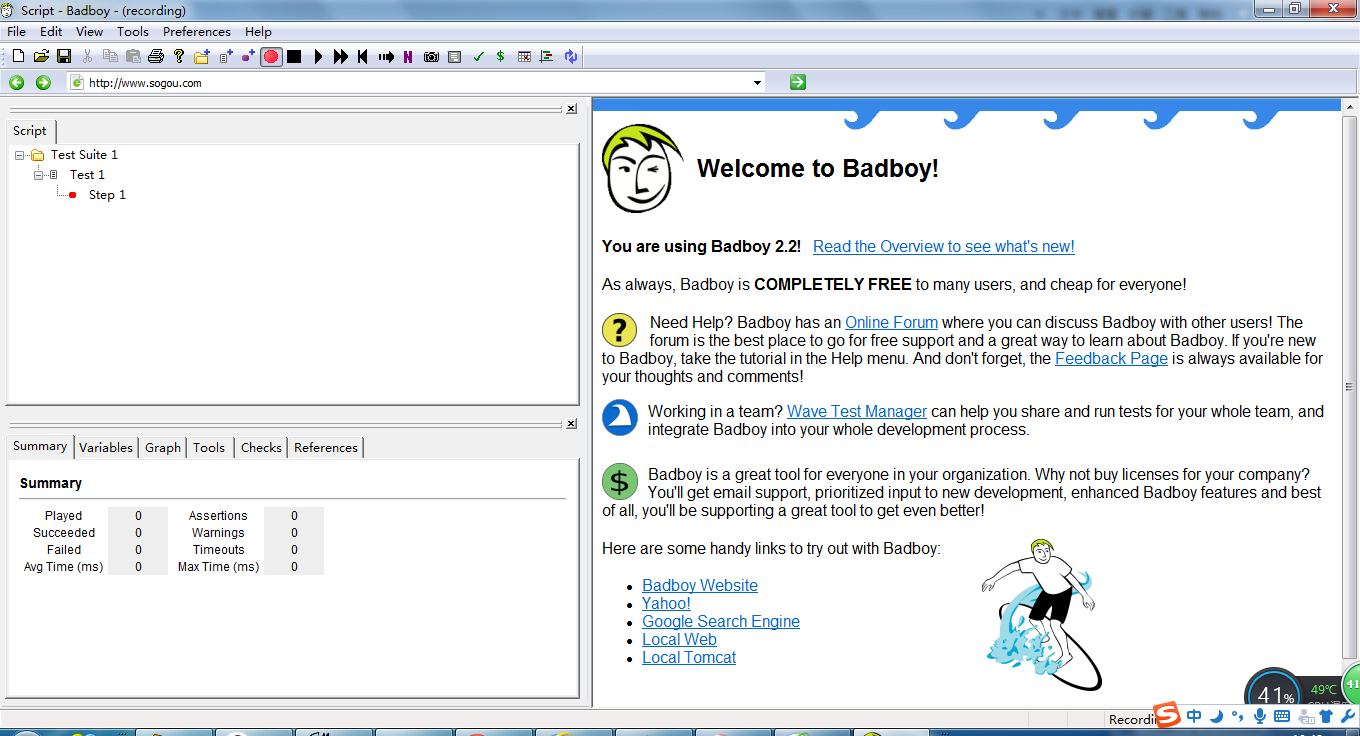Click the step-forward arrow icon
1360x736 pixels.
click(386, 57)
